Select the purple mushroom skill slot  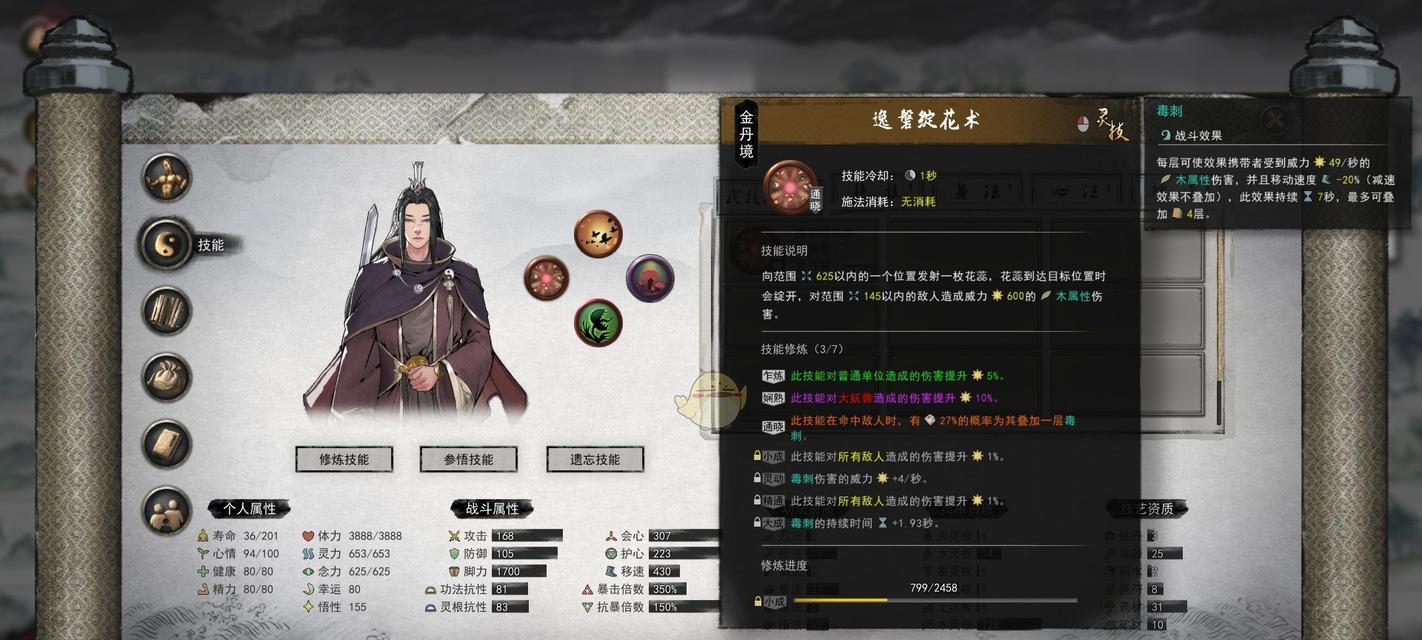(x=650, y=278)
